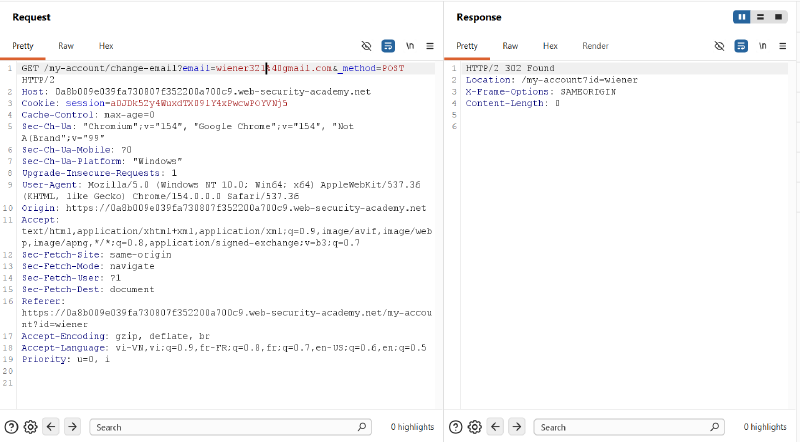800x442 pixels.
Task: Open Request panel hamburger options menu
Action: point(430,46)
